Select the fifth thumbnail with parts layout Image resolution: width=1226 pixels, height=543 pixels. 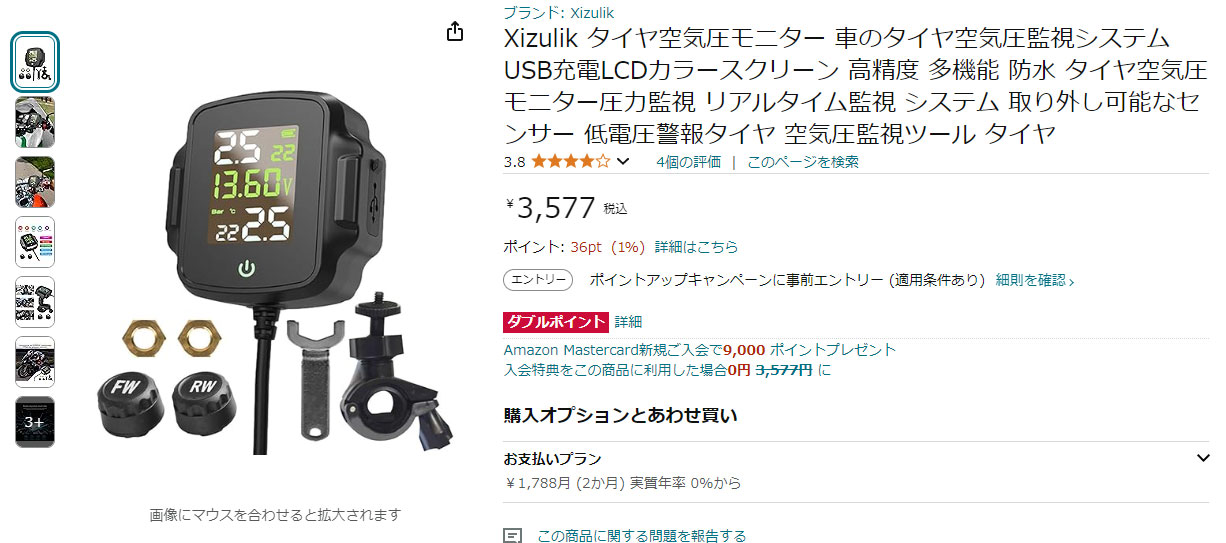click(35, 302)
